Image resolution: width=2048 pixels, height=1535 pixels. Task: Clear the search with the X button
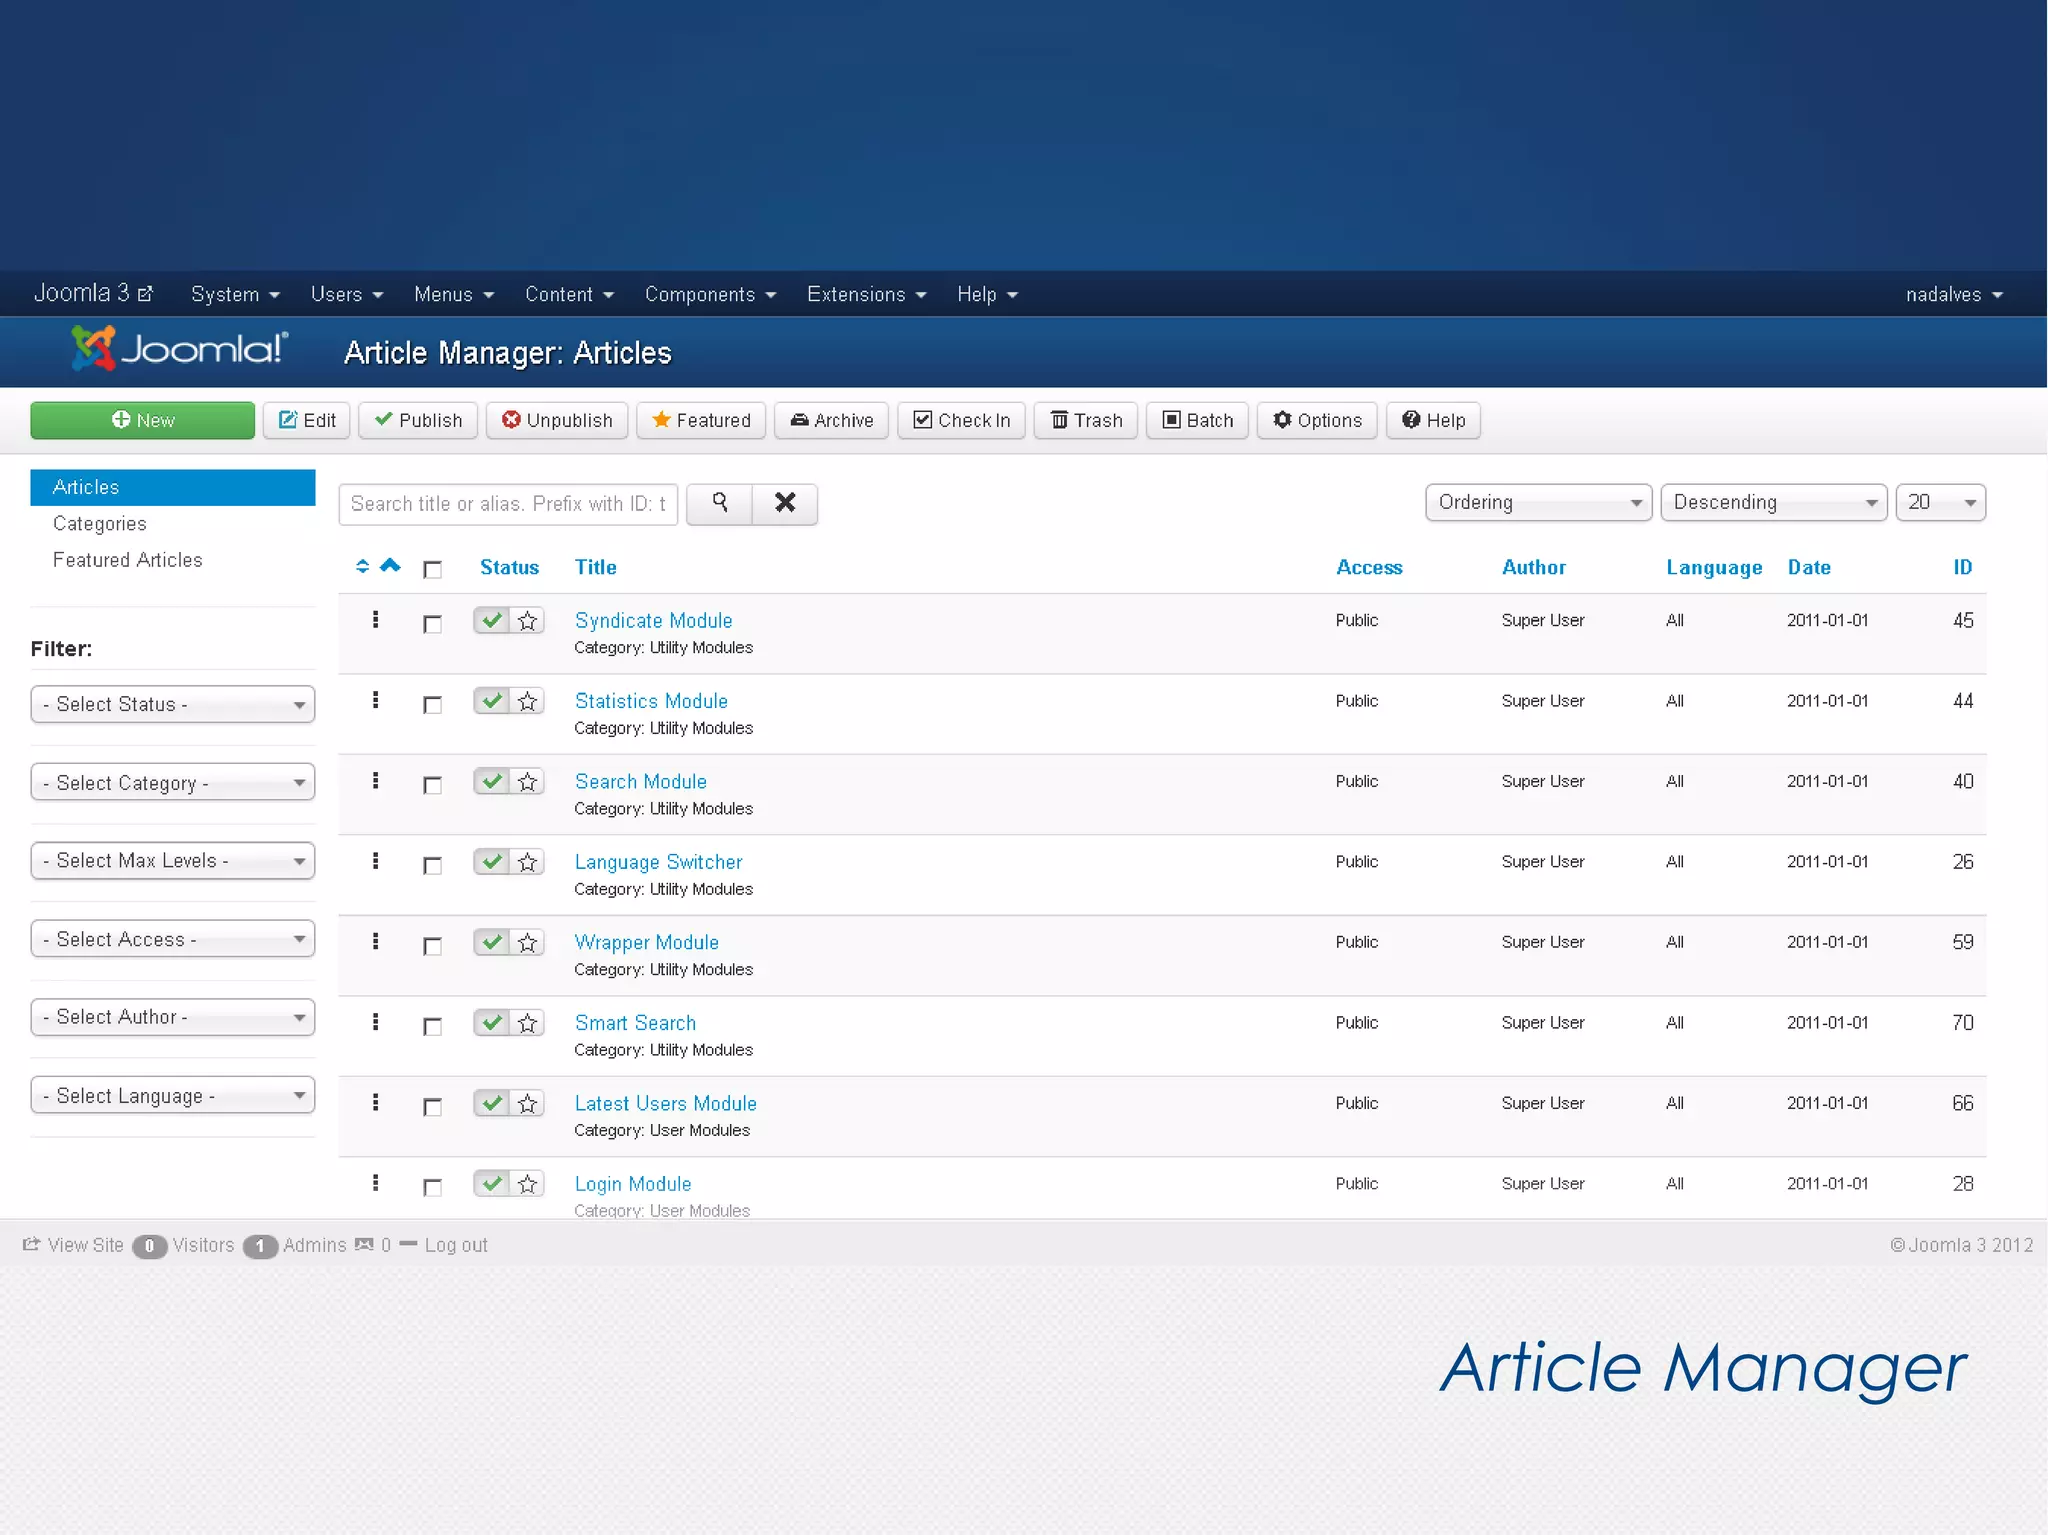[x=785, y=503]
